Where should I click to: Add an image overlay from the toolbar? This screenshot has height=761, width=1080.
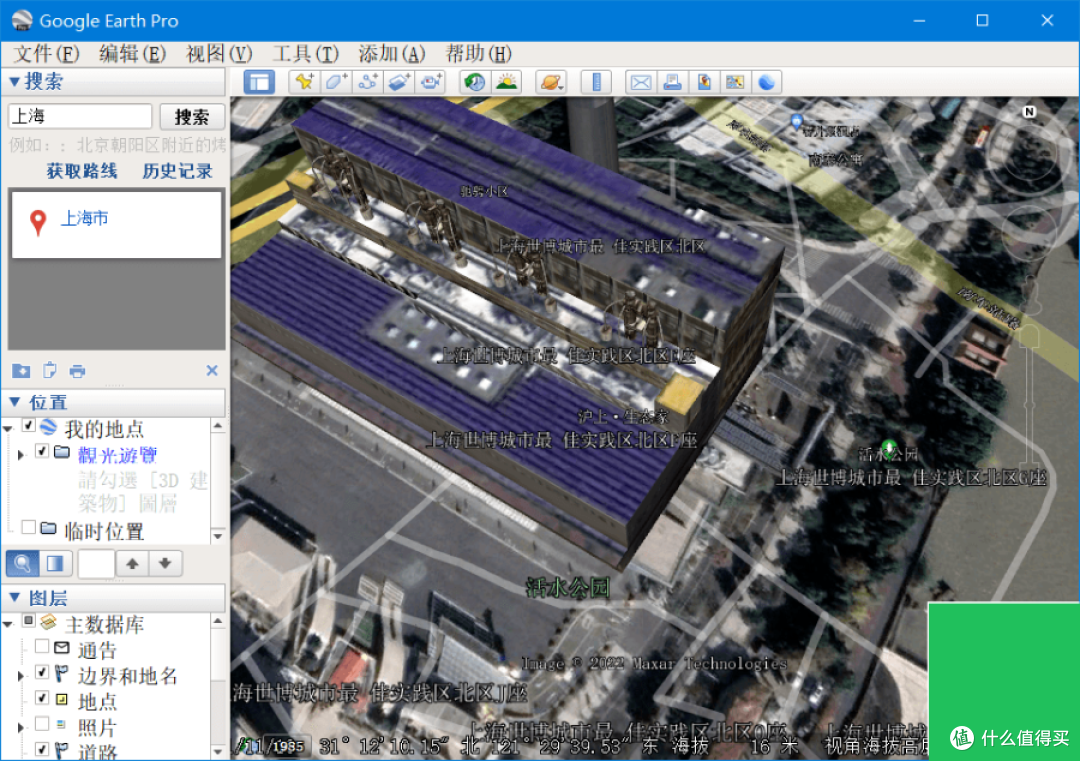[399, 83]
